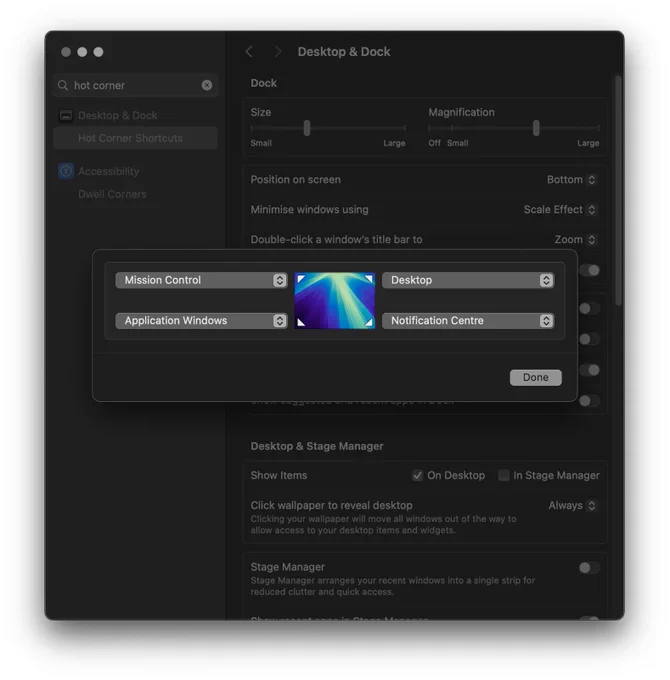Open the Mission Control corner dropdown
Screen dimensions: 670x680
pyautogui.click(x=202, y=280)
